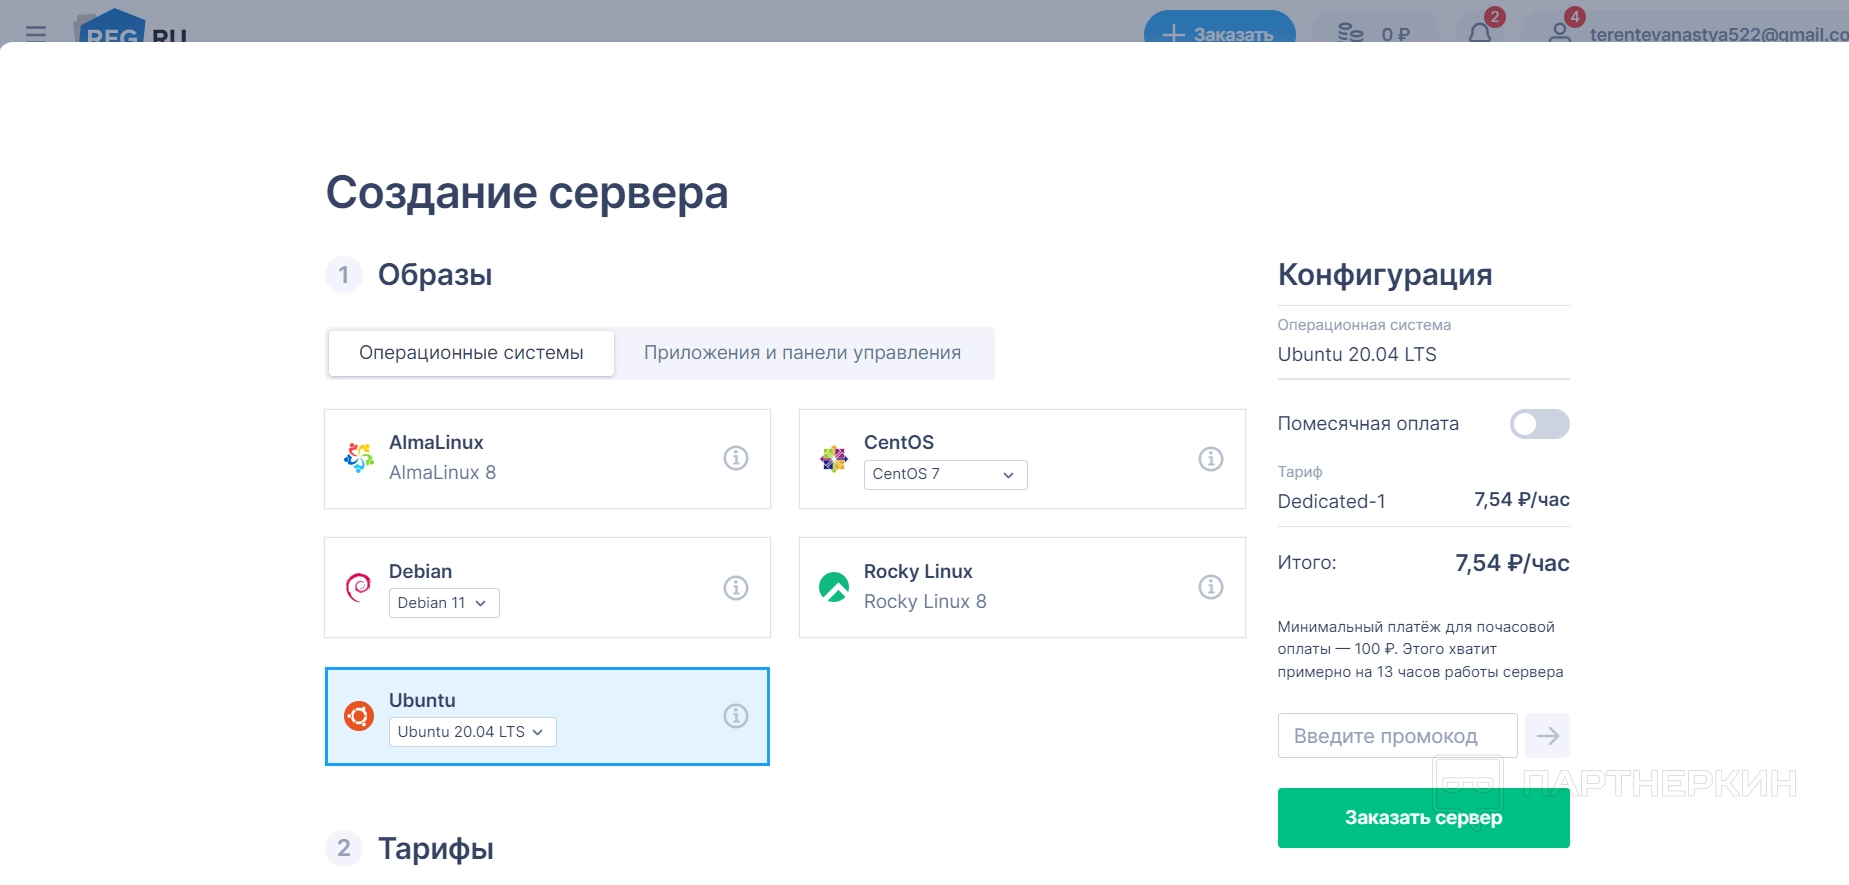Click the green Заказать сервер button
This screenshot has width=1849, height=885.
coord(1423,818)
